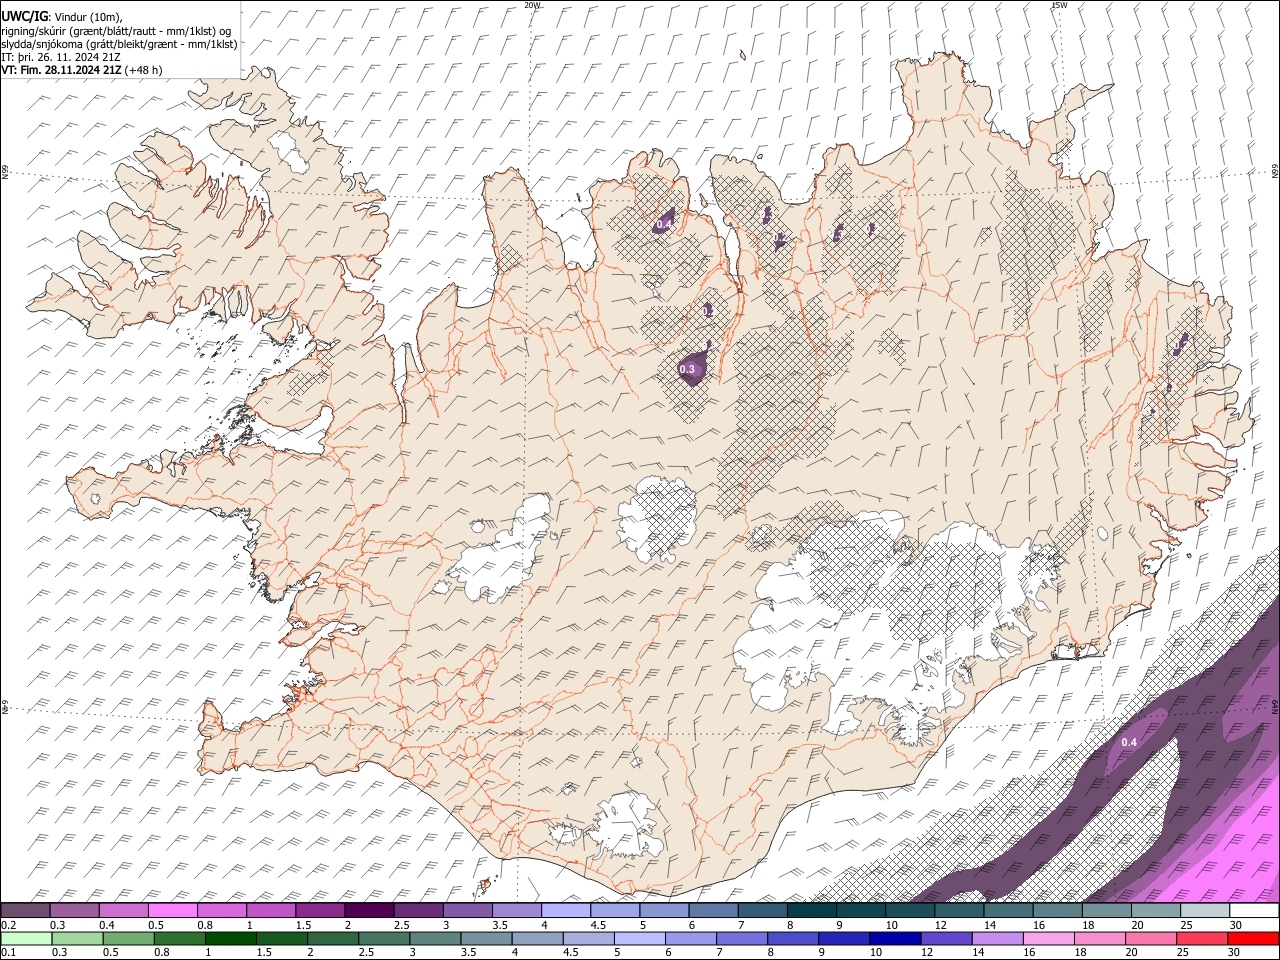The width and height of the screenshot is (1280, 960).
Task: Select the 'VT: Fim. 28.11.2024 21Z' valid time text
Action: click(x=61, y=70)
